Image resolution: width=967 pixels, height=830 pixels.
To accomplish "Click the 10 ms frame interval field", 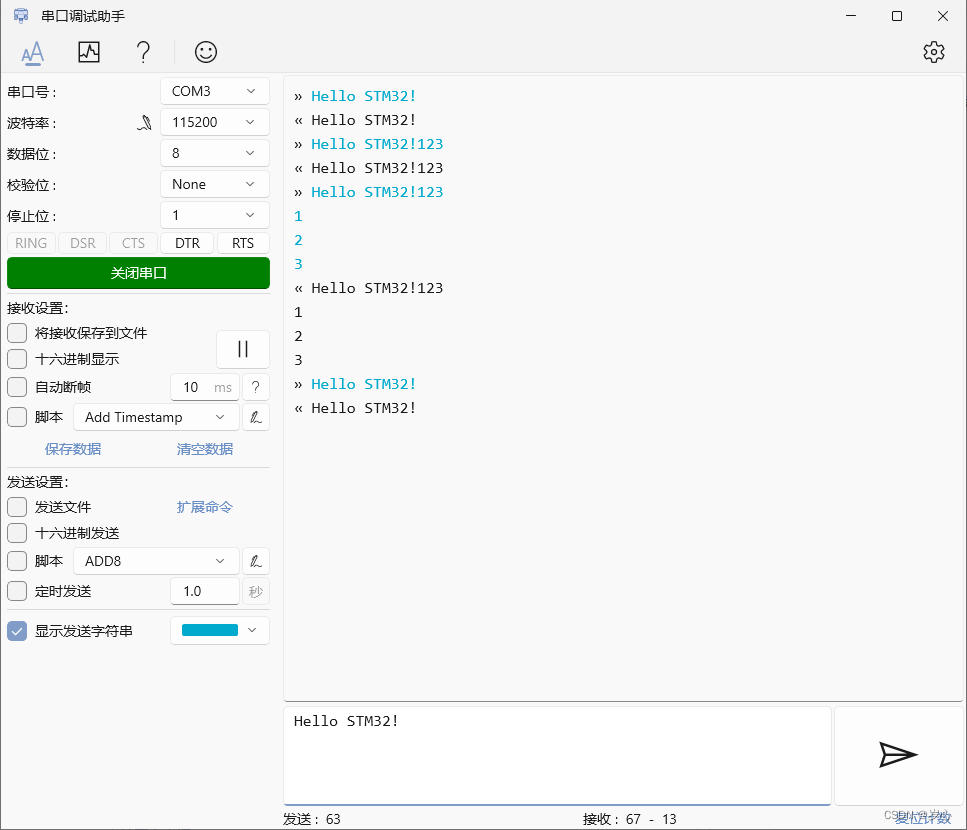I will 205,387.
